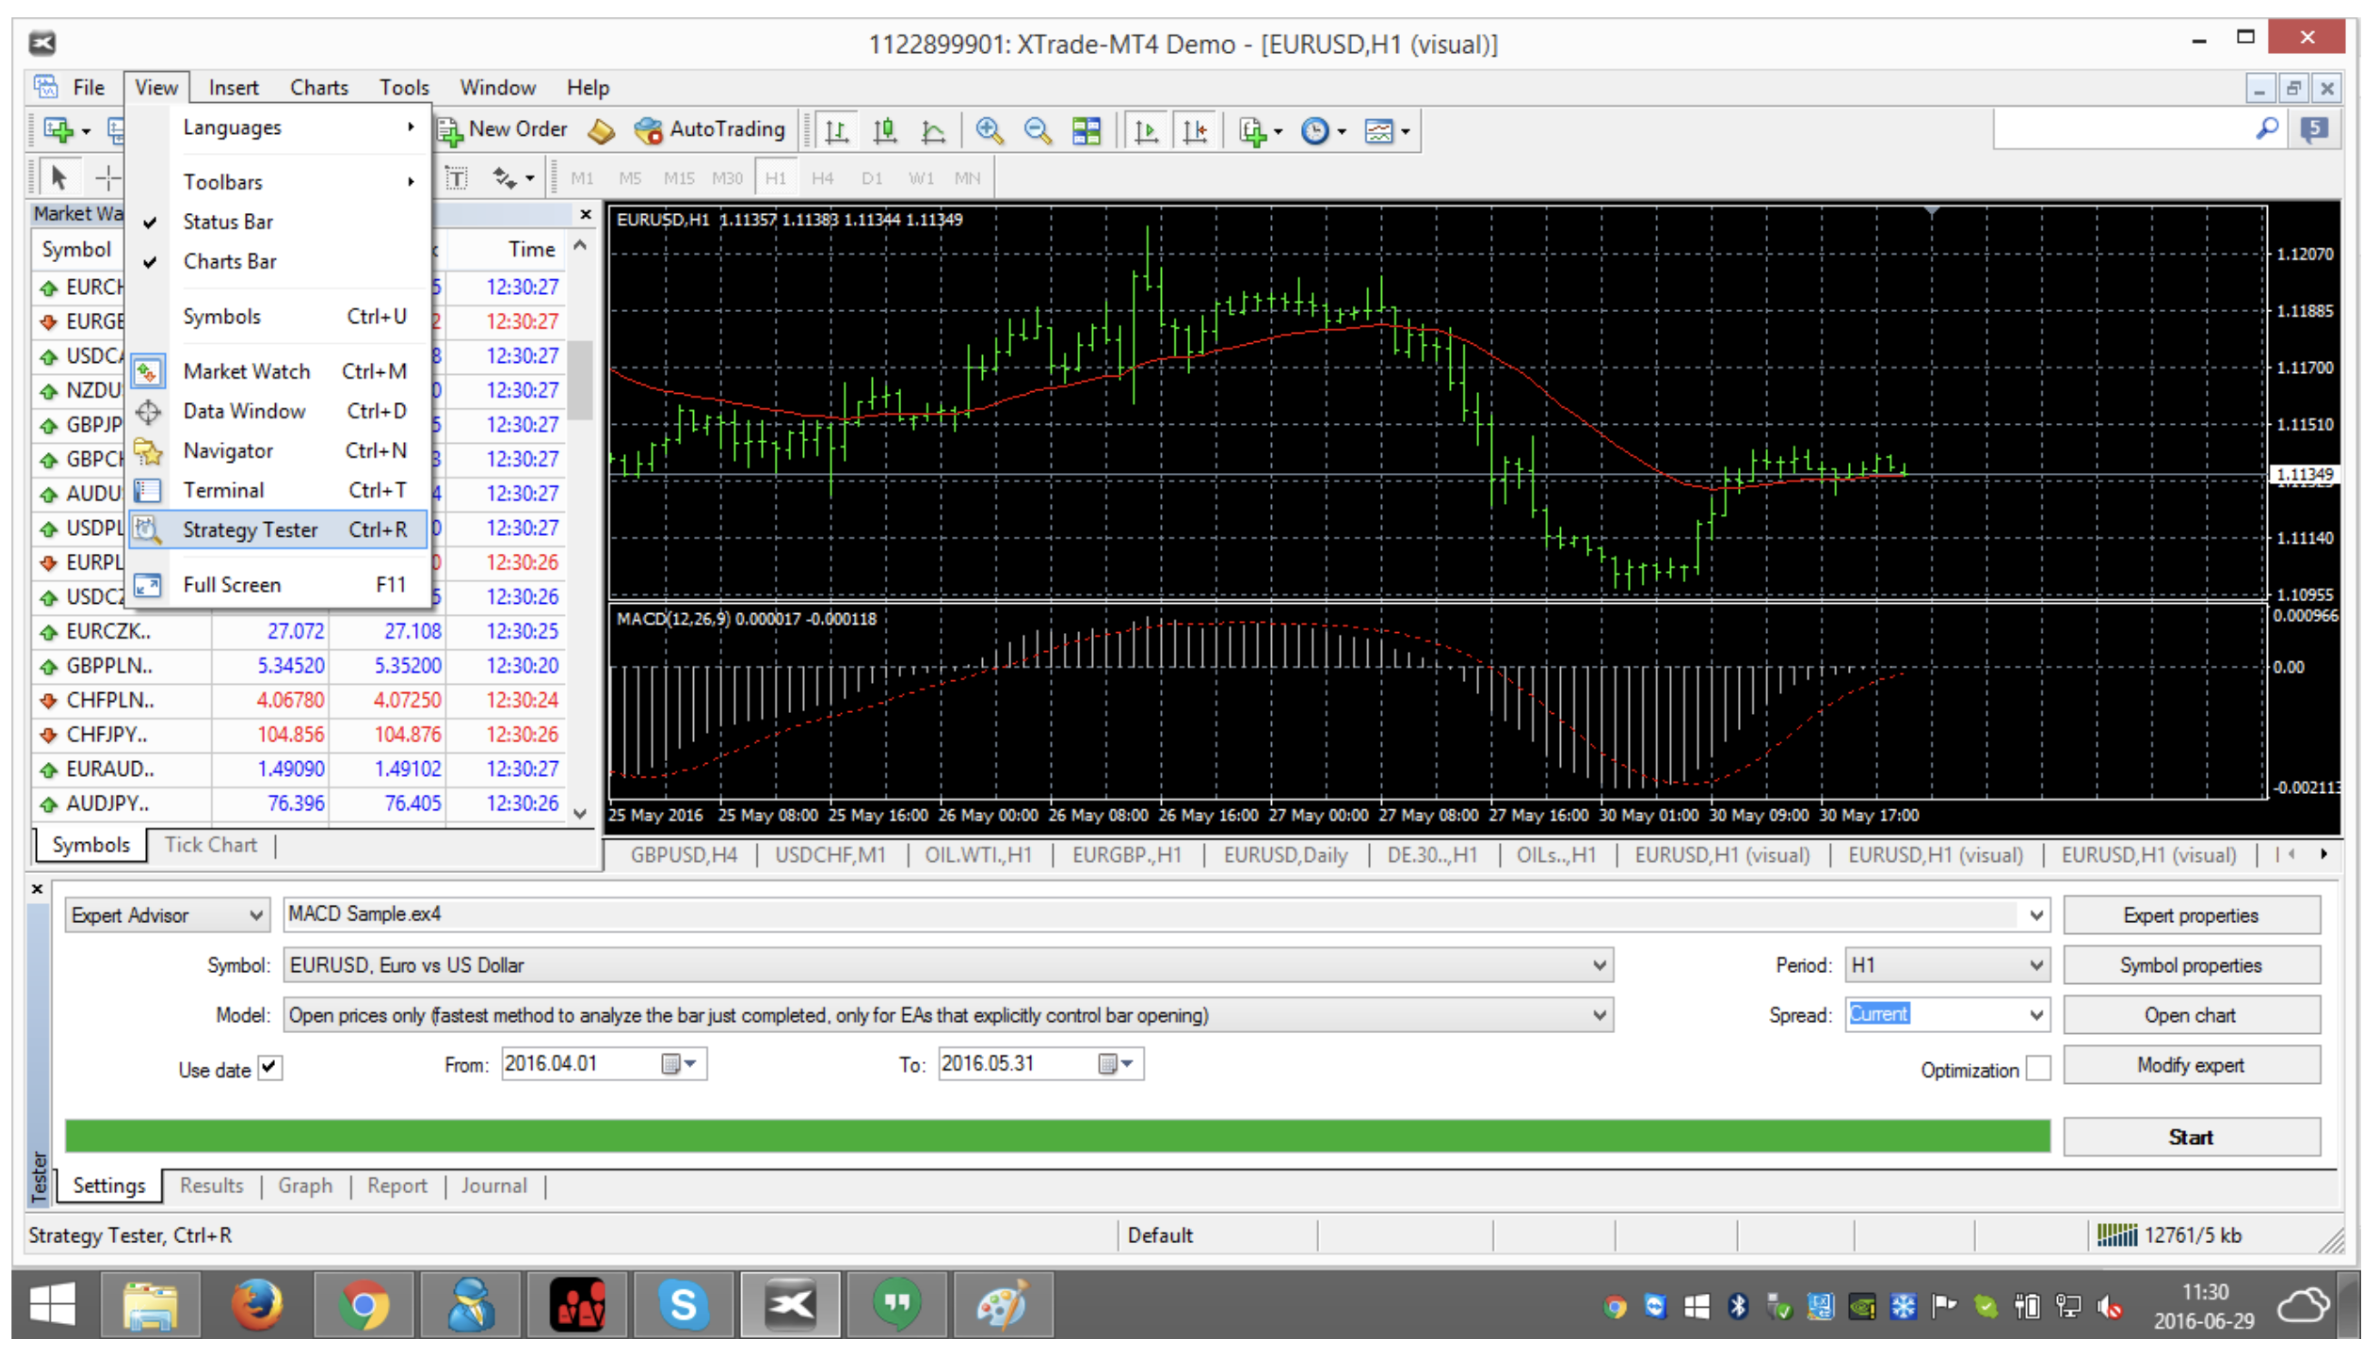The height and width of the screenshot is (1350, 2373).
Task: Enable chart auto scroll
Action: 1148,130
